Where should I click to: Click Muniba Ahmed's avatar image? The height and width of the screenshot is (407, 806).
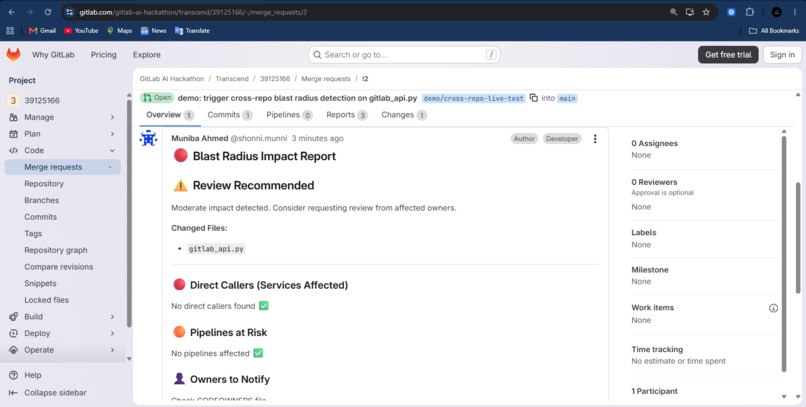(148, 138)
